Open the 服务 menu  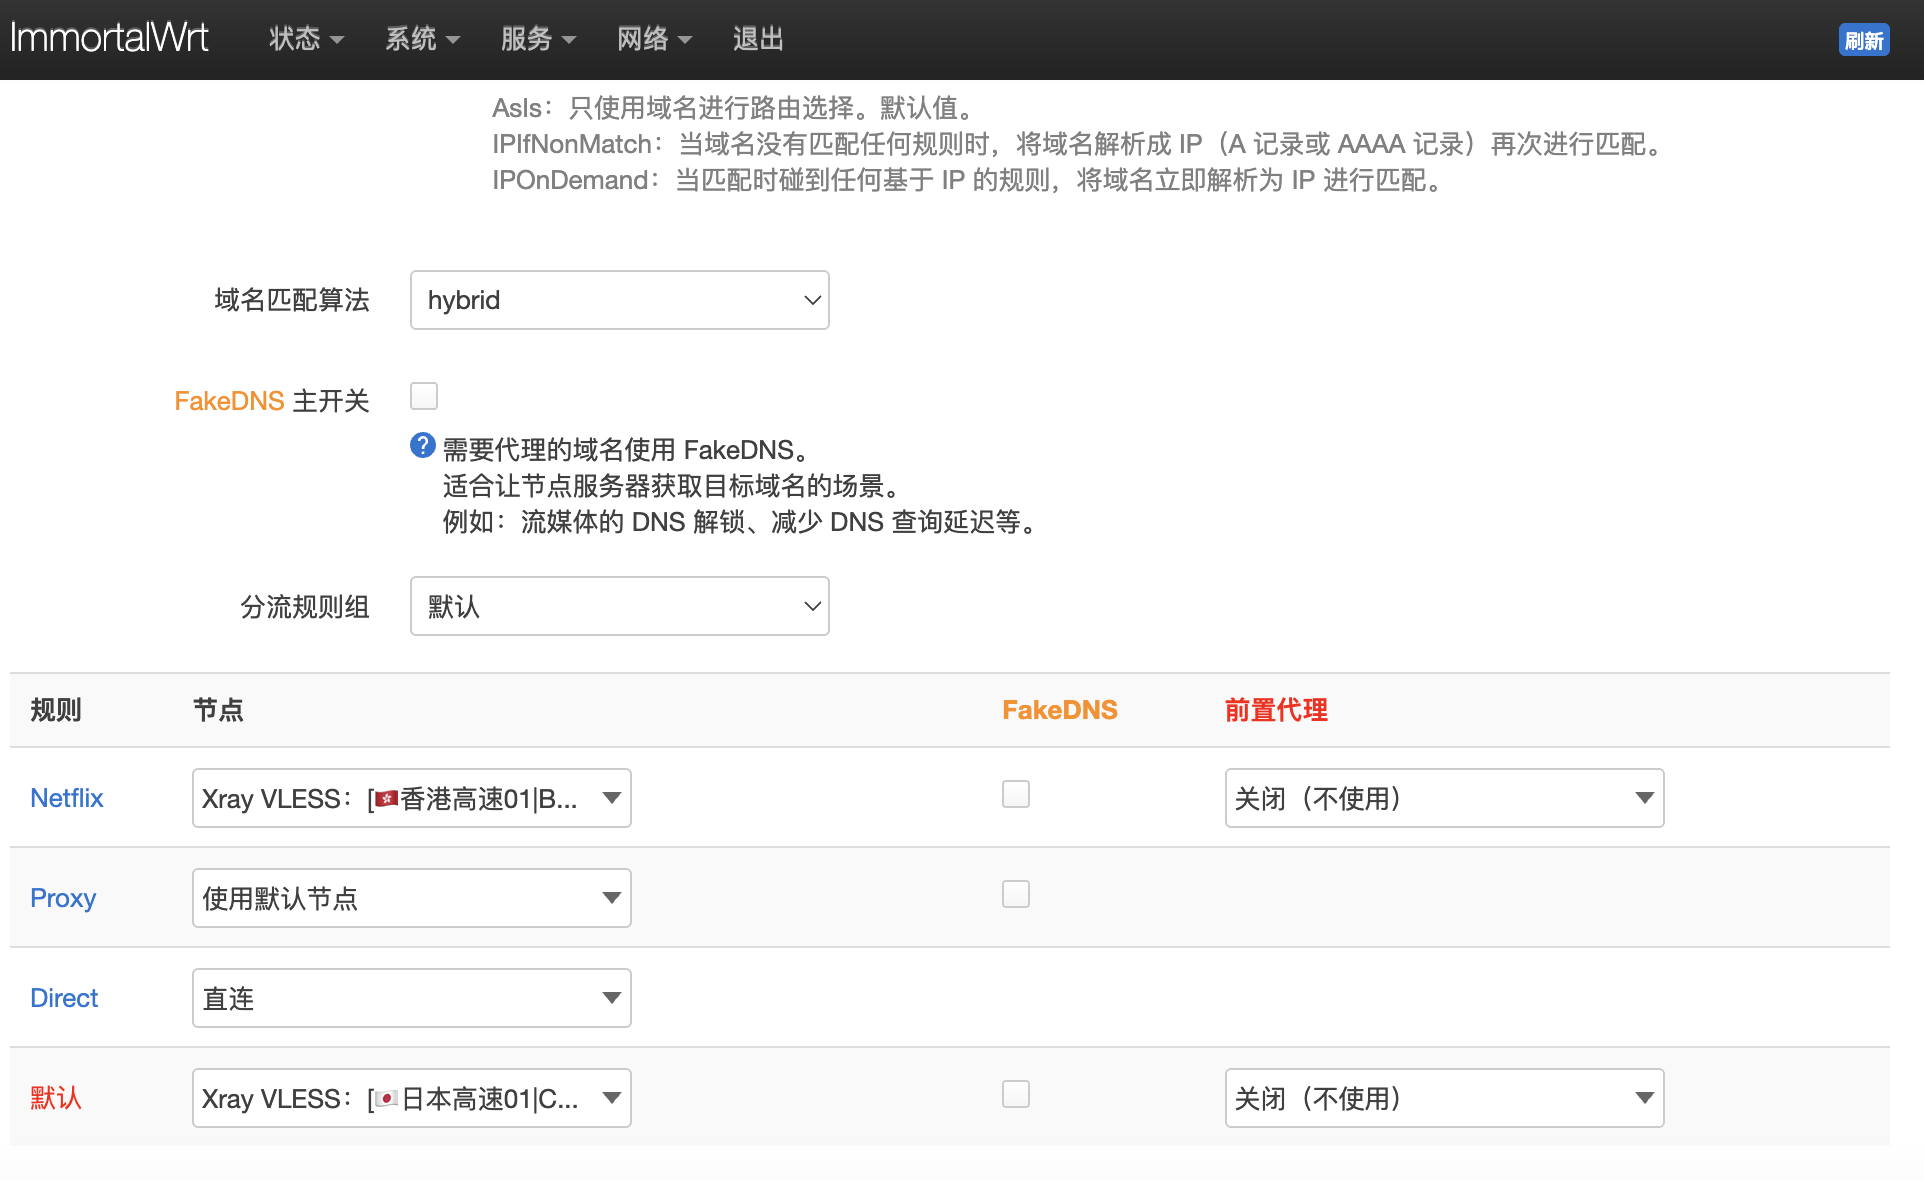[x=538, y=39]
